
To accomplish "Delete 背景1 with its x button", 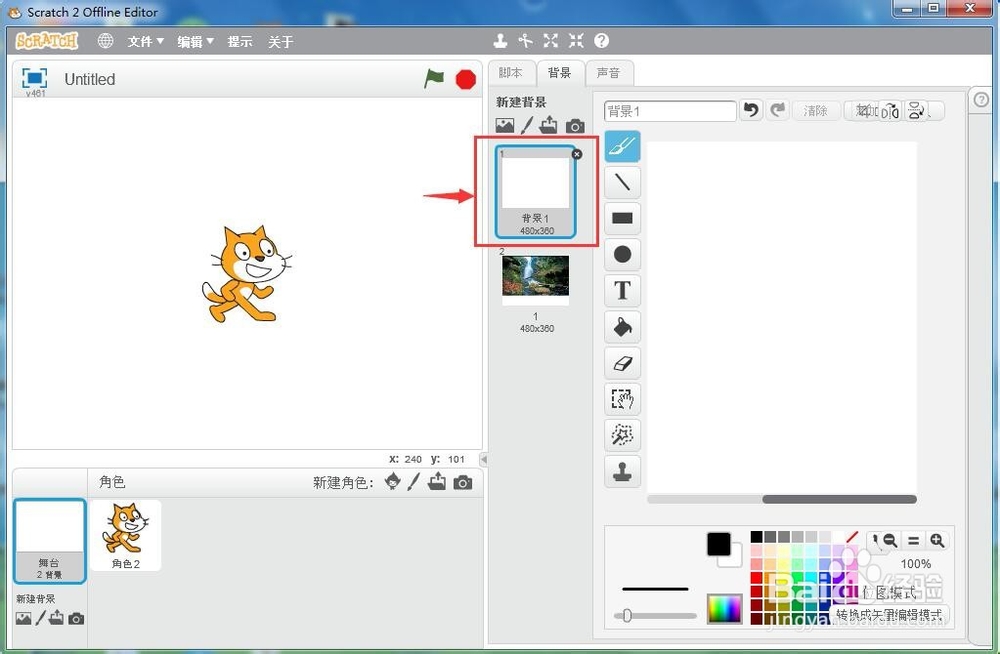I will coord(577,154).
